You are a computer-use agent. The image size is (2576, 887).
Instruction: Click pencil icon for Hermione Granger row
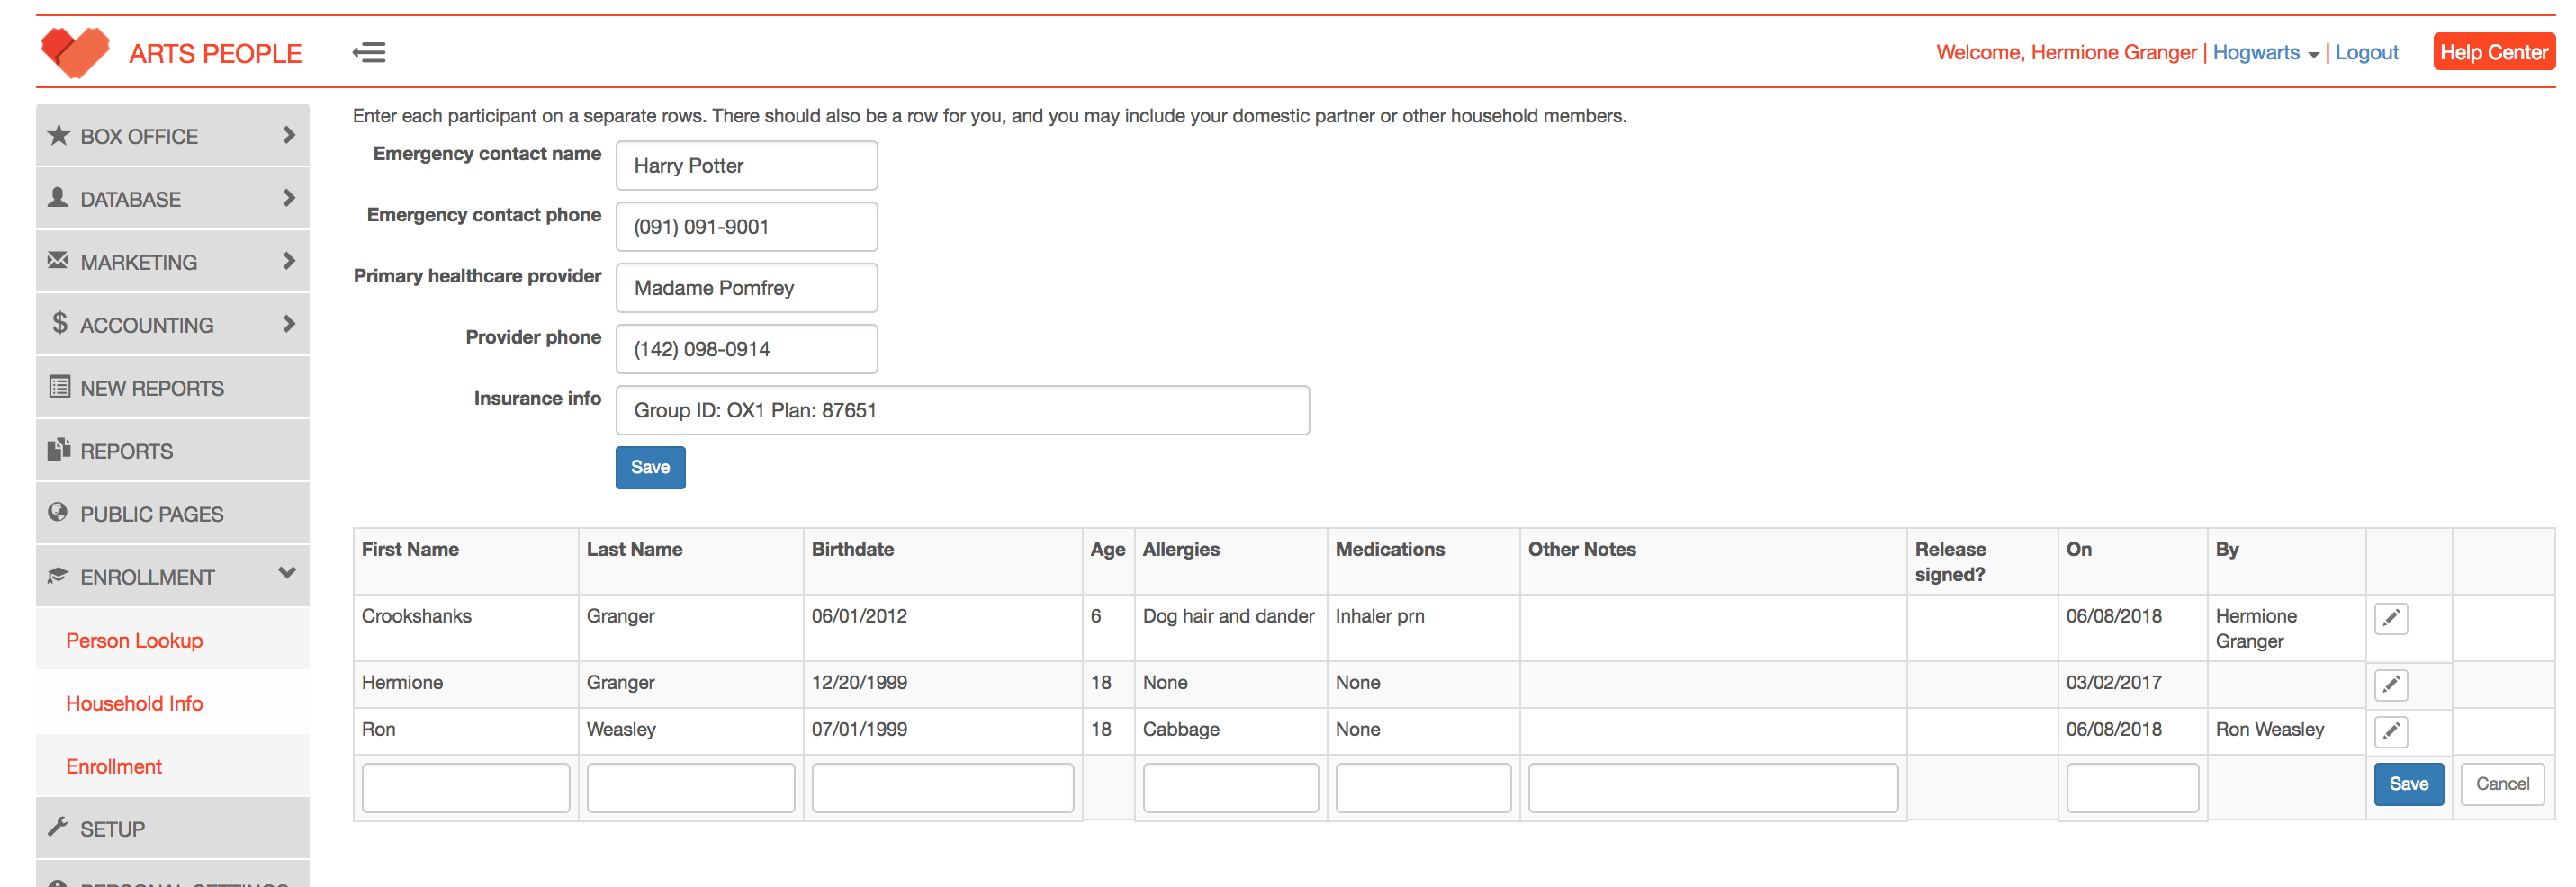pos(2390,685)
